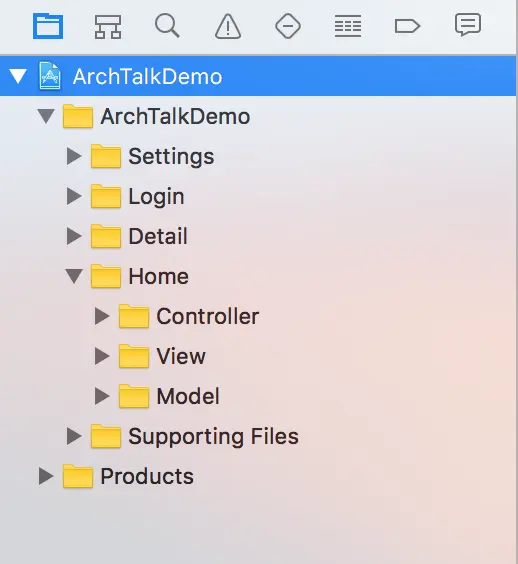Expand the Login folder triangle
518x564 pixels.
(74, 196)
